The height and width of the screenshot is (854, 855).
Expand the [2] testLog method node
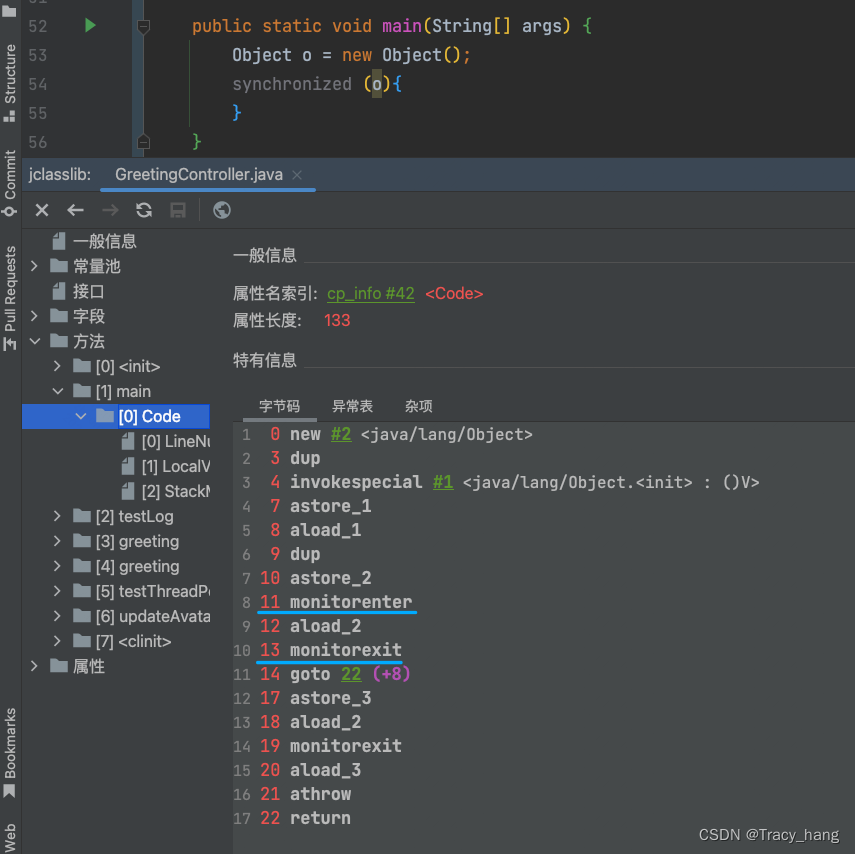57,516
